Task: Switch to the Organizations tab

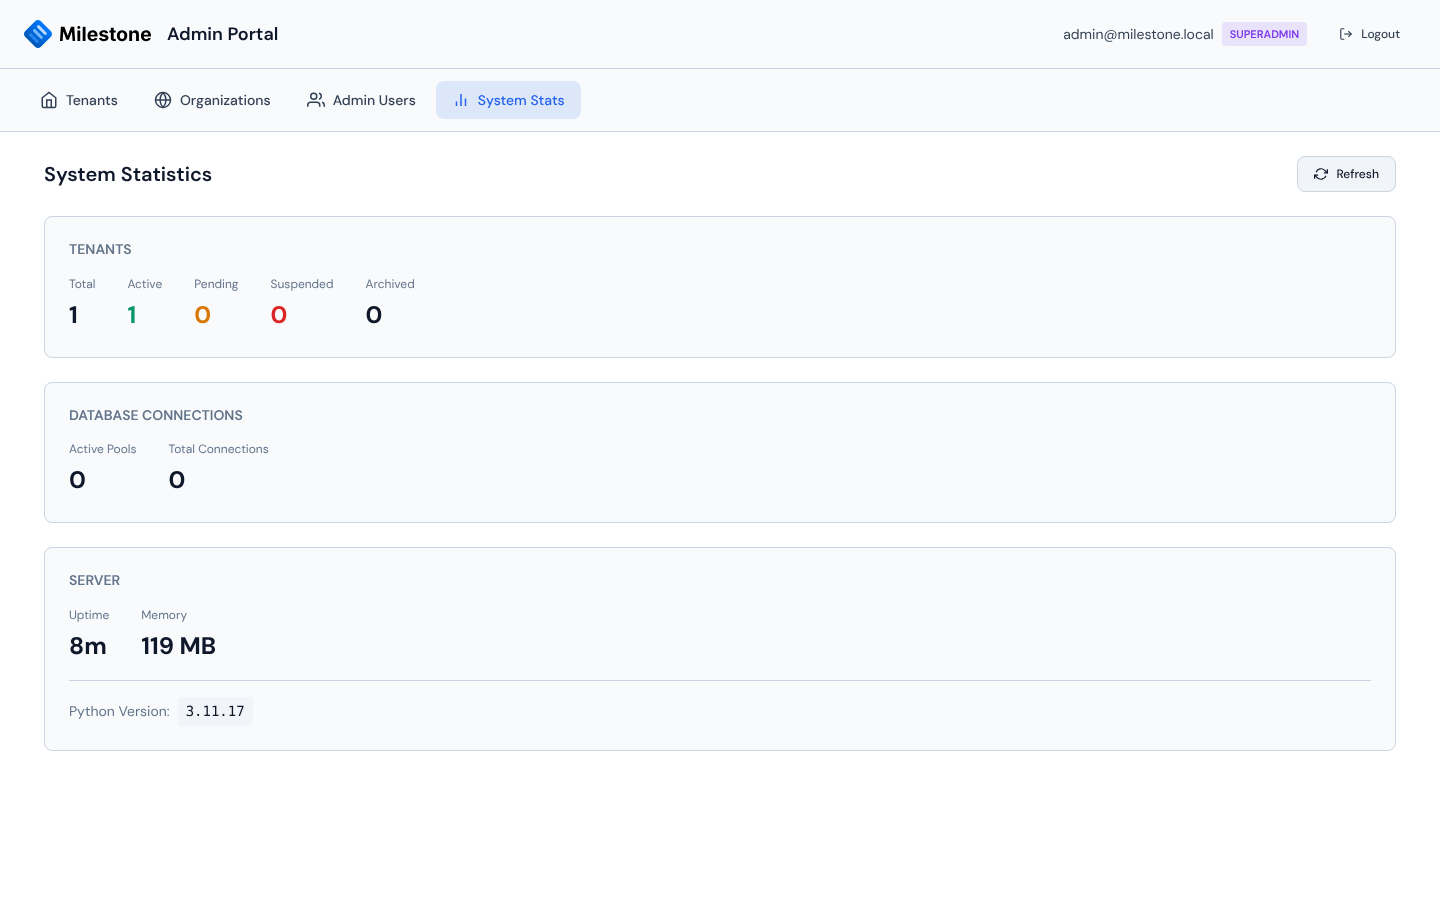Action: [212, 100]
